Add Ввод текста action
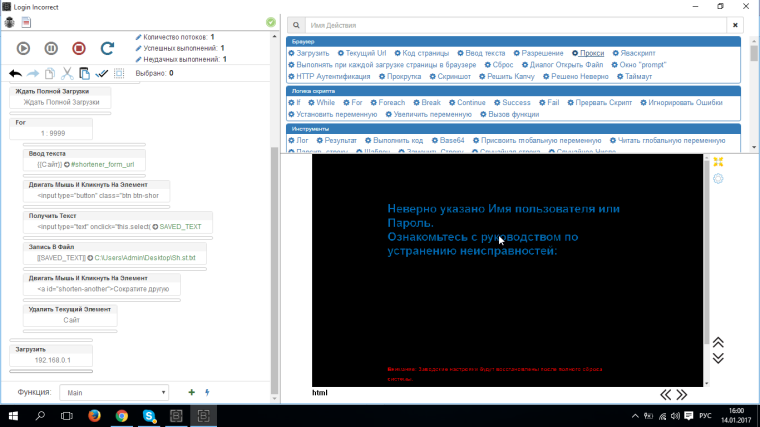The image size is (760, 427). point(481,53)
